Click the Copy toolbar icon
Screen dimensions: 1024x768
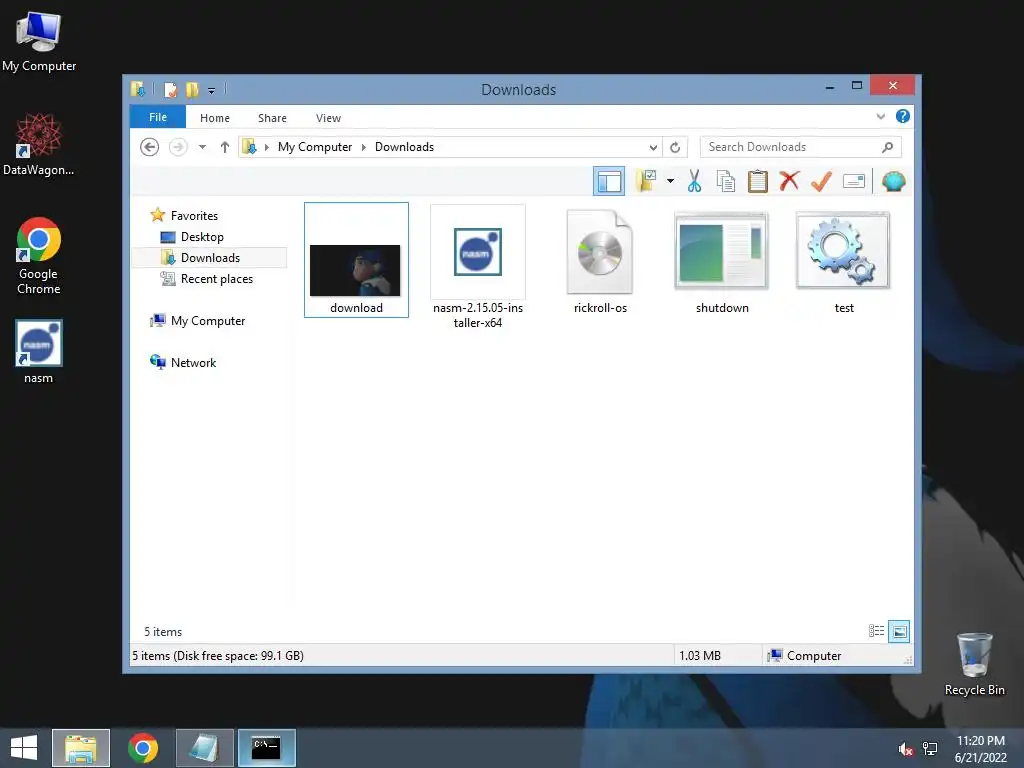pos(725,181)
